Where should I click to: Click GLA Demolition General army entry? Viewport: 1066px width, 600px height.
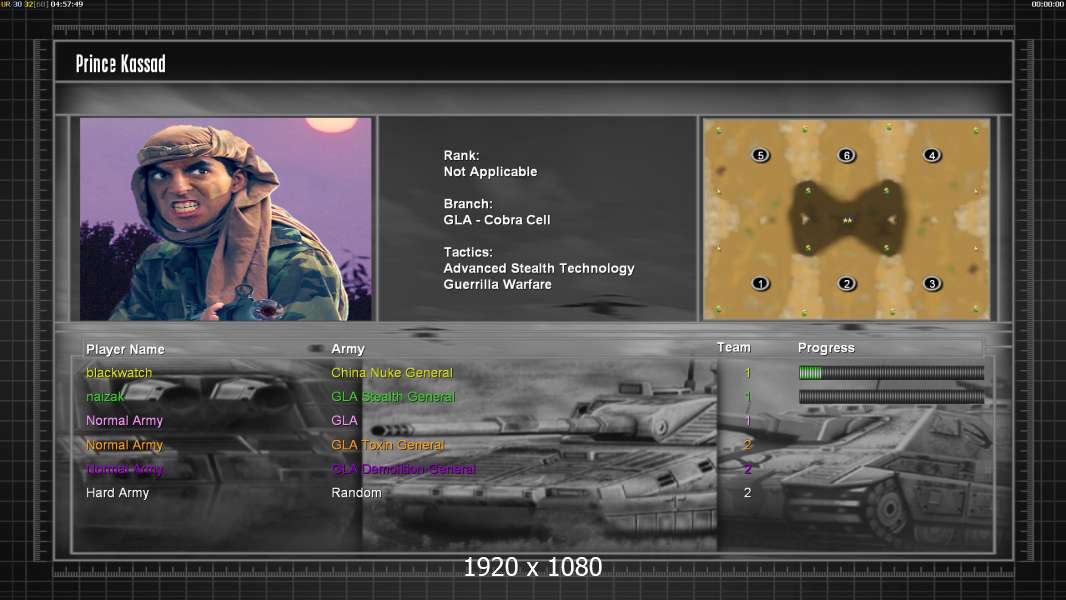click(x=403, y=469)
